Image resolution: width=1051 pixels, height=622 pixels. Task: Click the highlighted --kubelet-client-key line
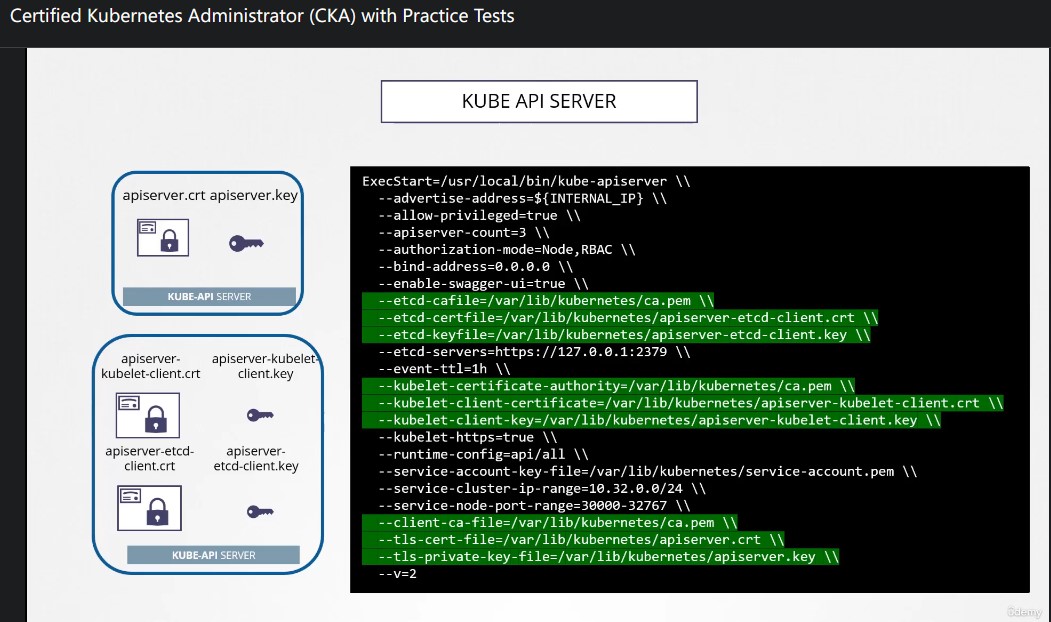[652, 420]
